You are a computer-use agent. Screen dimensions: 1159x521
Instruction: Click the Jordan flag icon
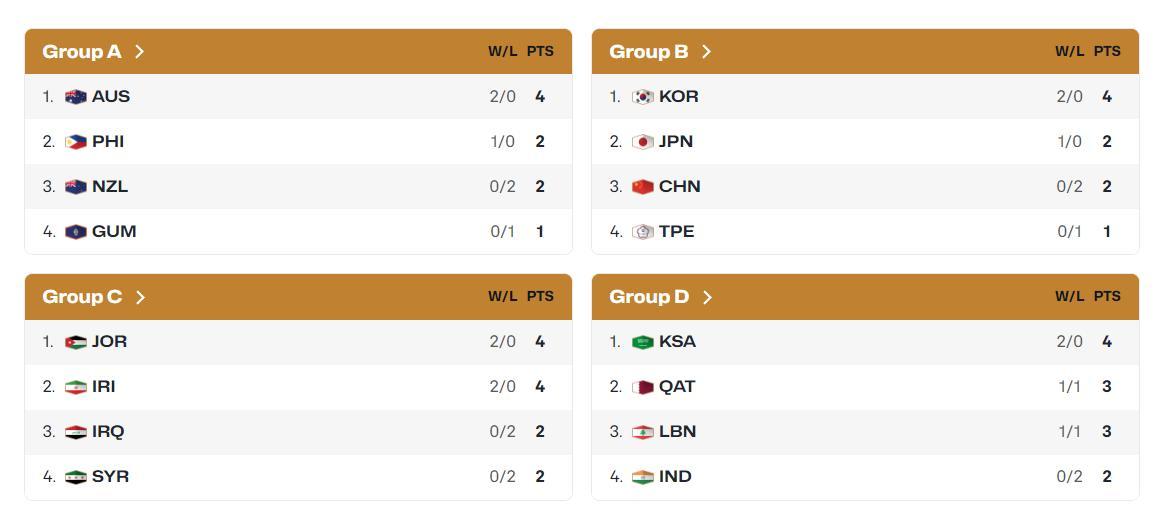pos(75,342)
